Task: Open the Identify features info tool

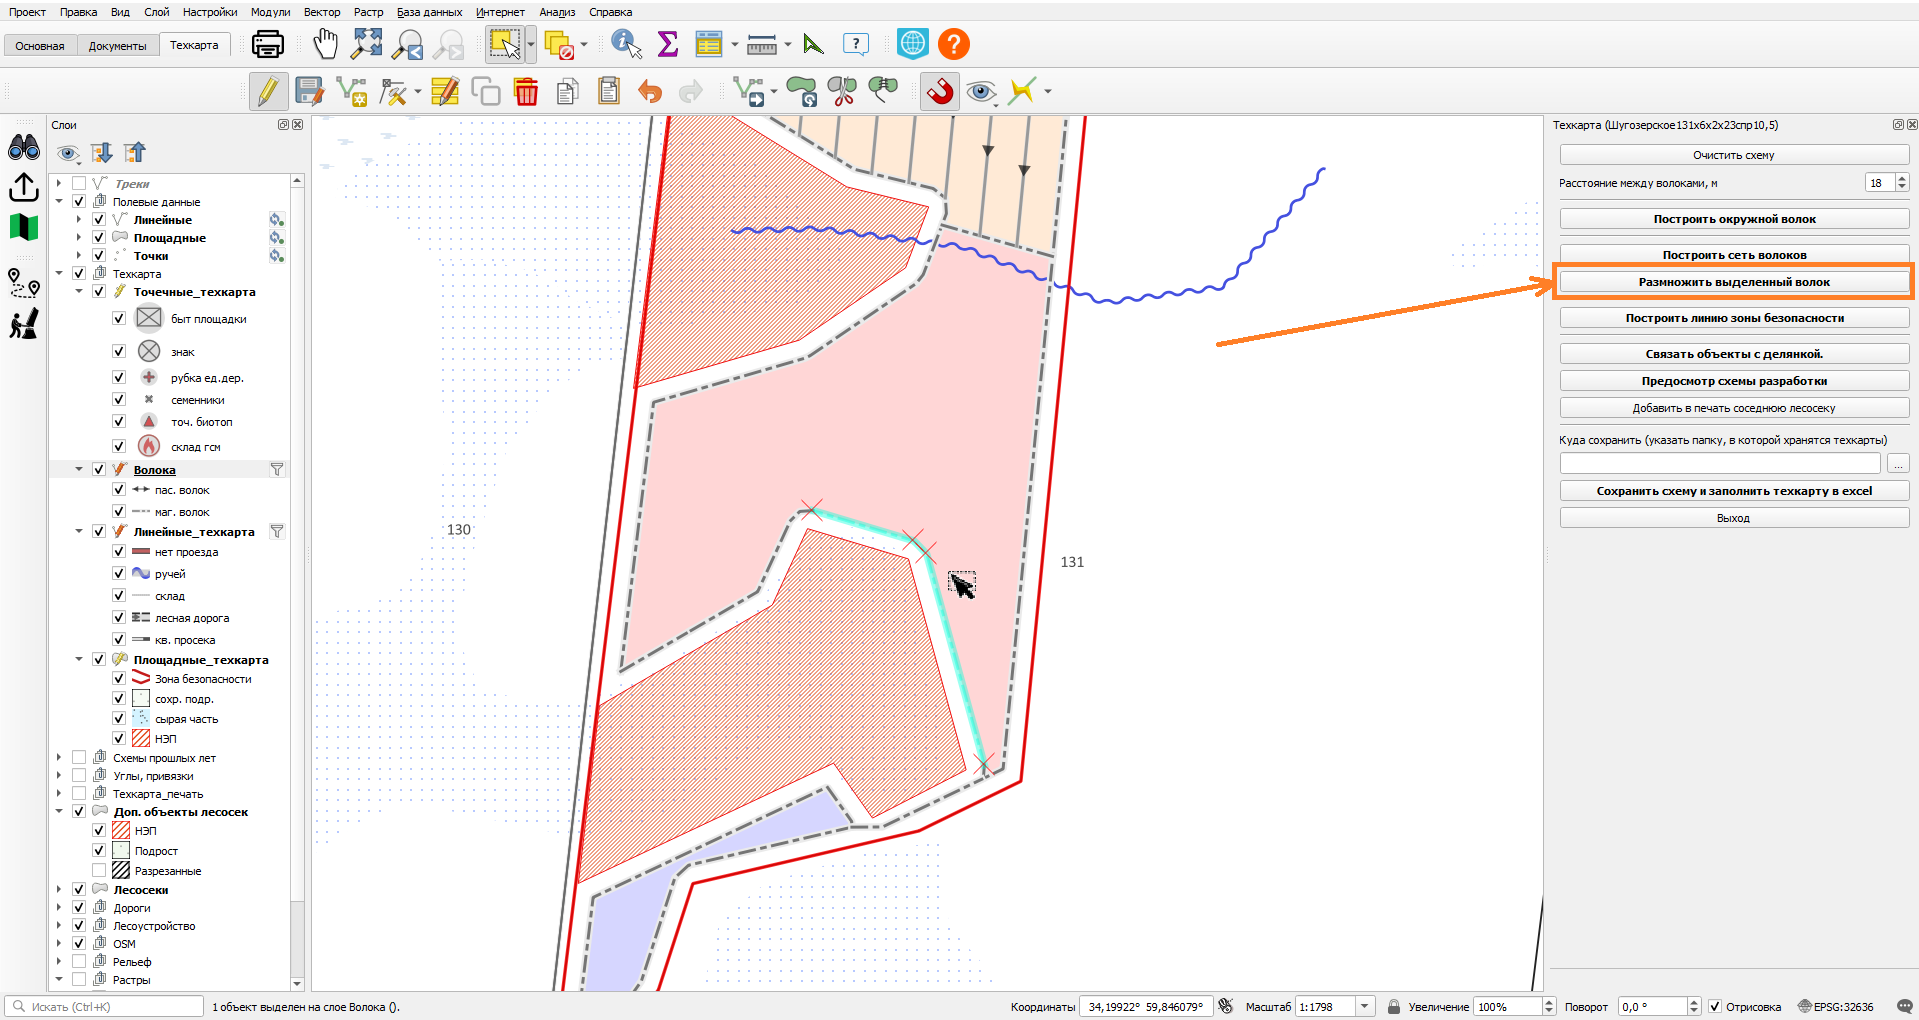Action: tap(626, 44)
